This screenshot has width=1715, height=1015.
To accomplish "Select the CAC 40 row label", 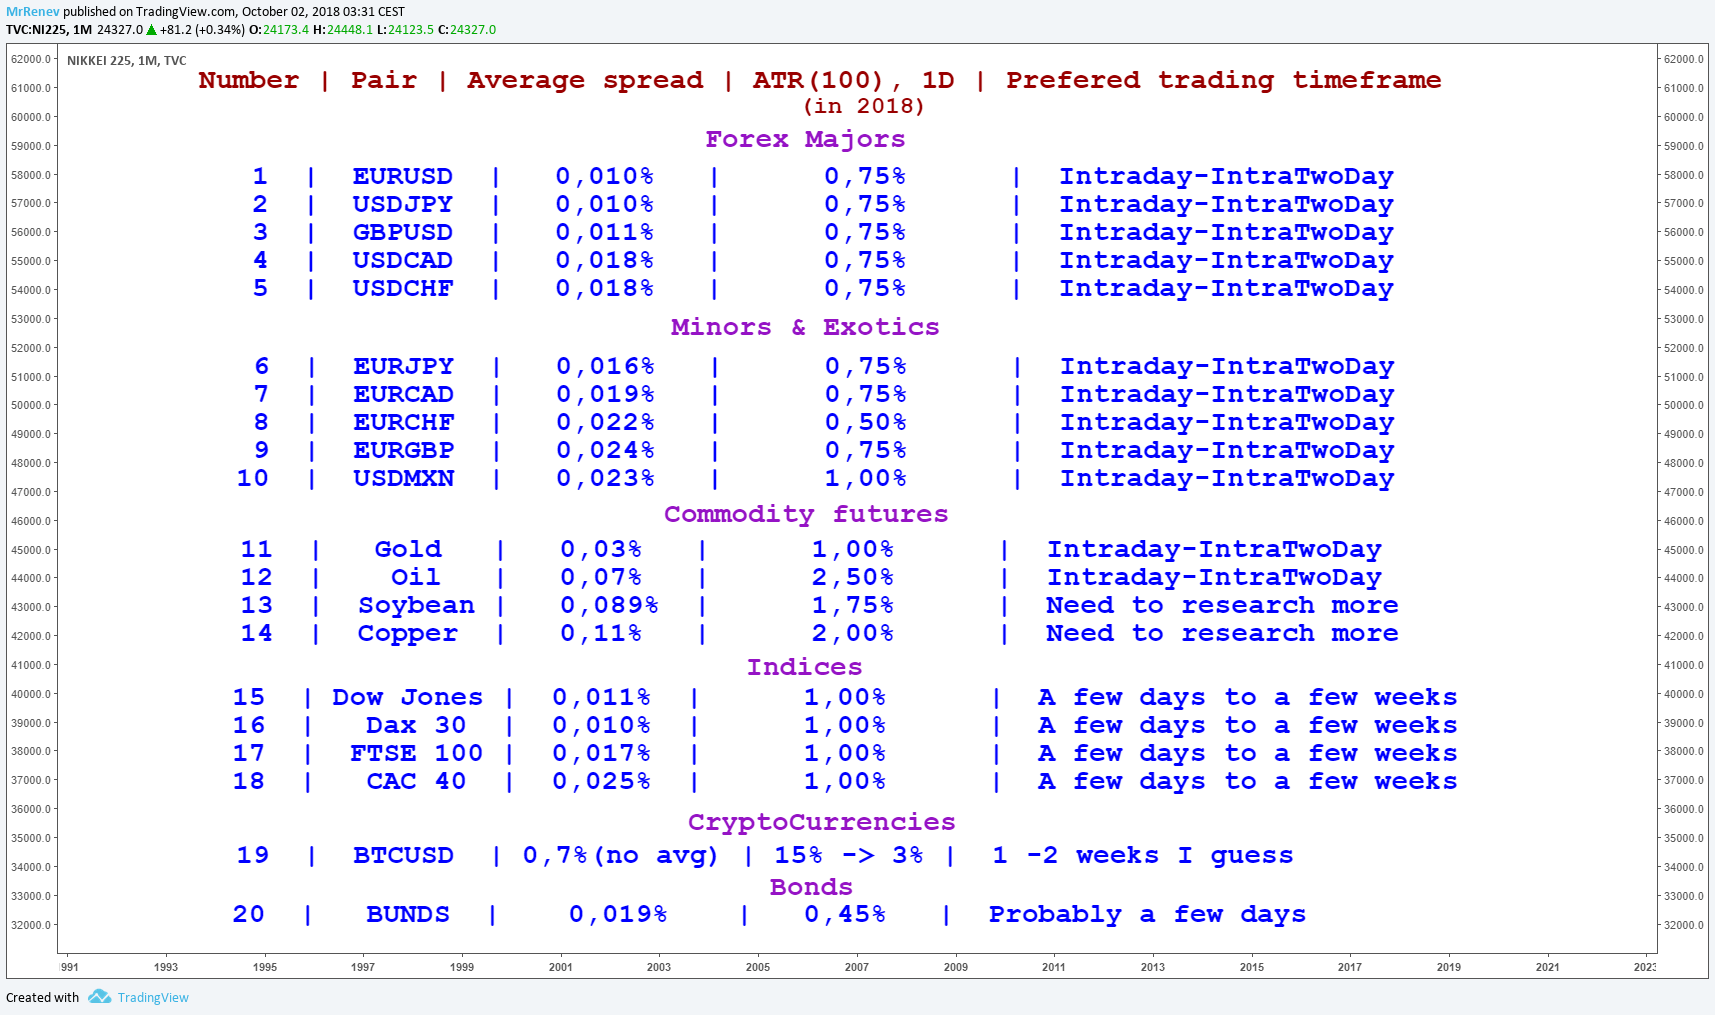I will (x=416, y=781).
